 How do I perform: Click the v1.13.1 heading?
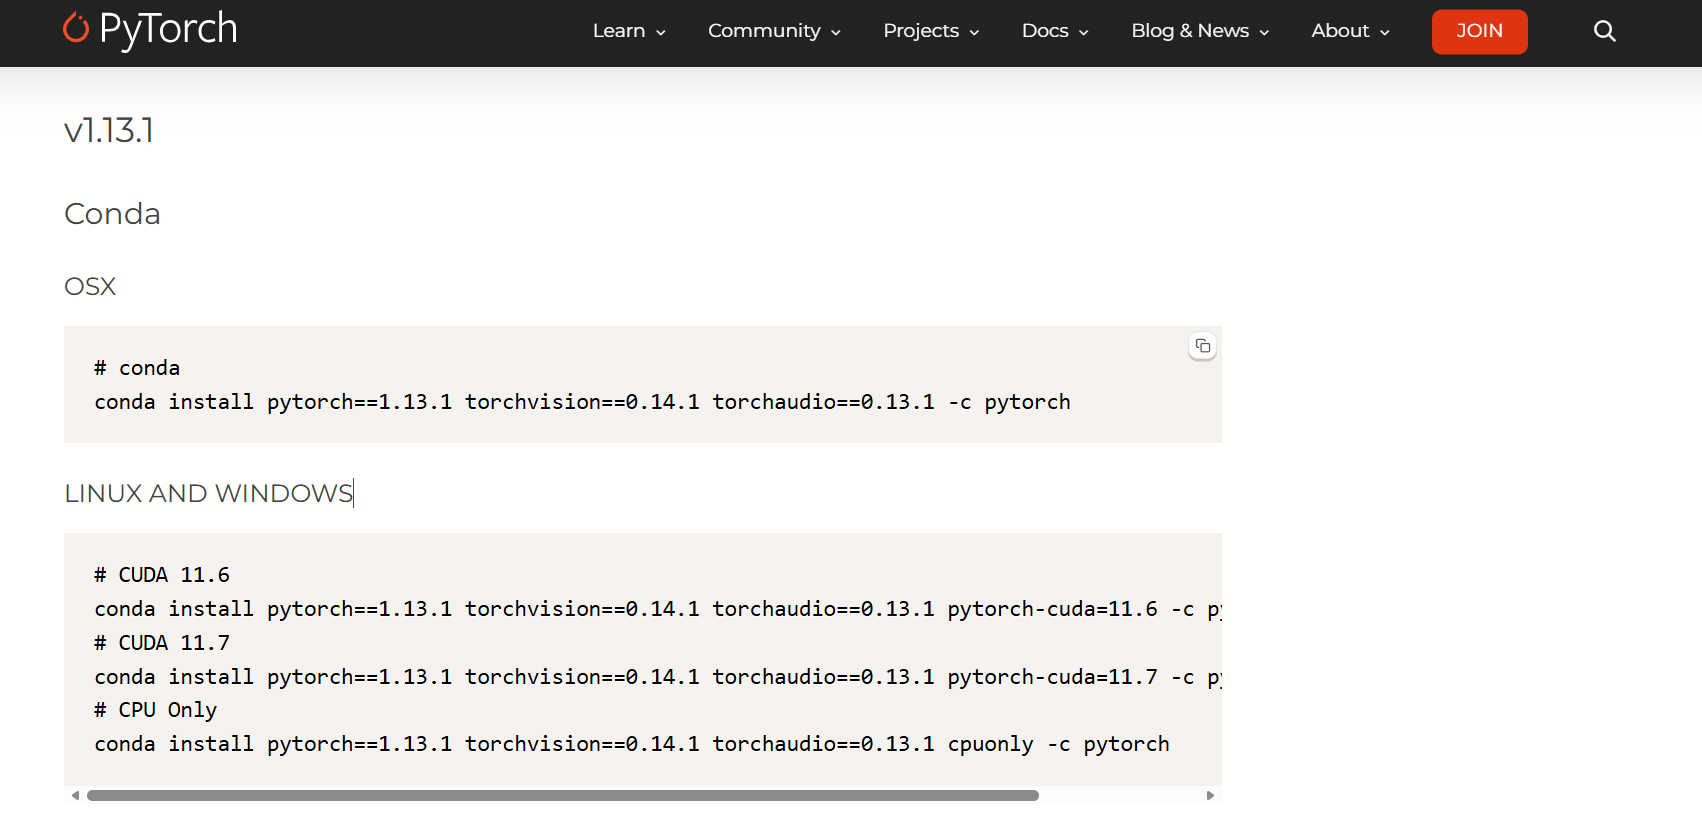pos(109,130)
